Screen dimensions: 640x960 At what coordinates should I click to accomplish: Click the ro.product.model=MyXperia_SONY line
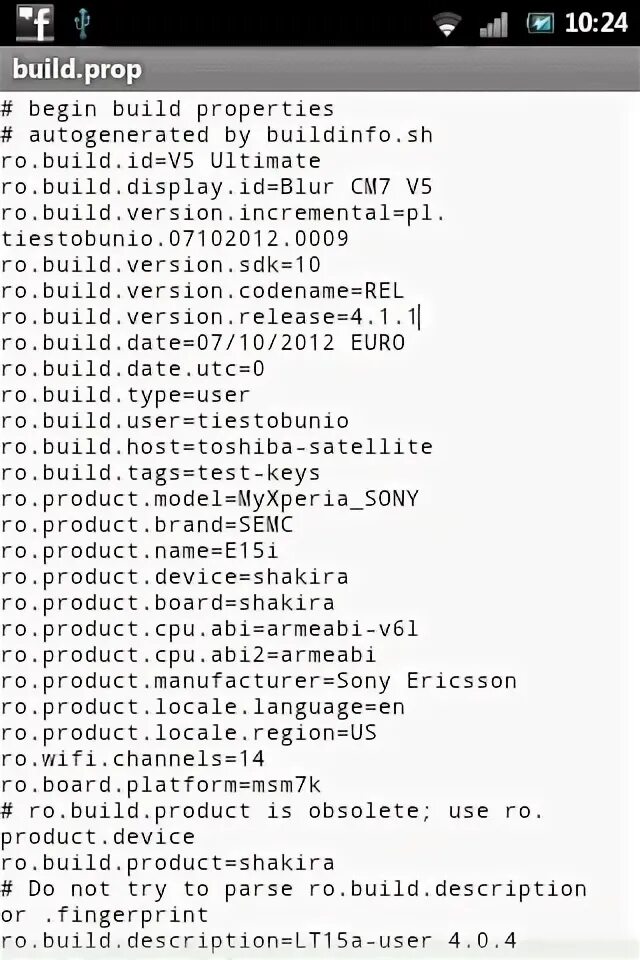[210, 499]
